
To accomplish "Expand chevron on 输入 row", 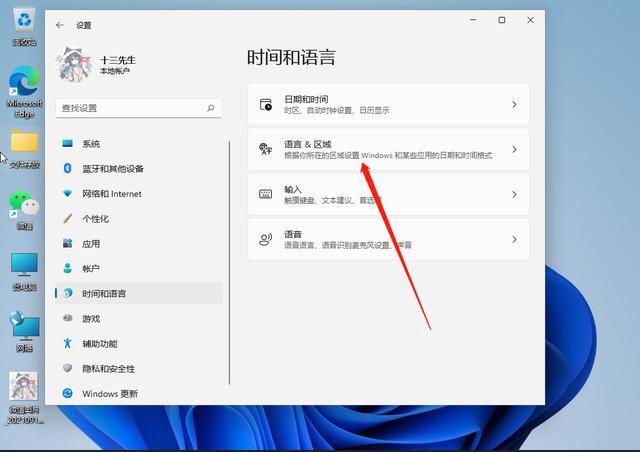I will [514, 194].
